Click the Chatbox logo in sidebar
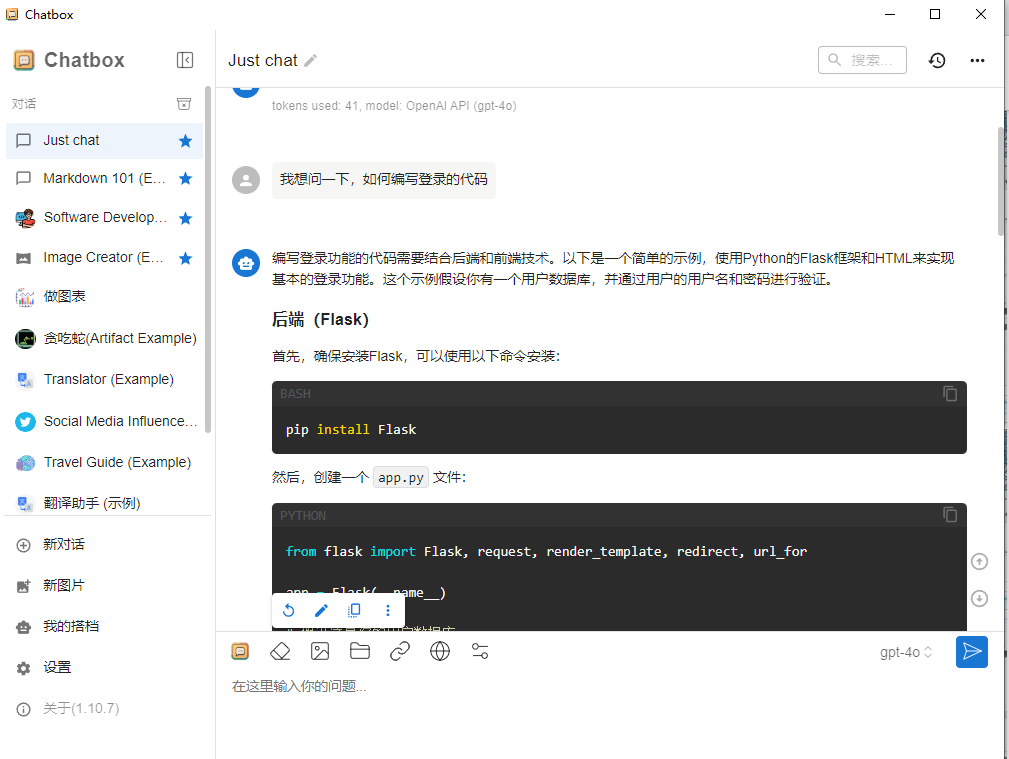The image size is (1009, 759). [24, 60]
